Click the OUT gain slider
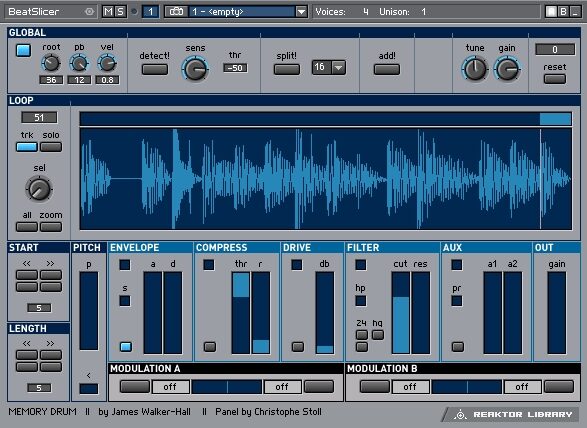587x428 pixels. point(557,313)
